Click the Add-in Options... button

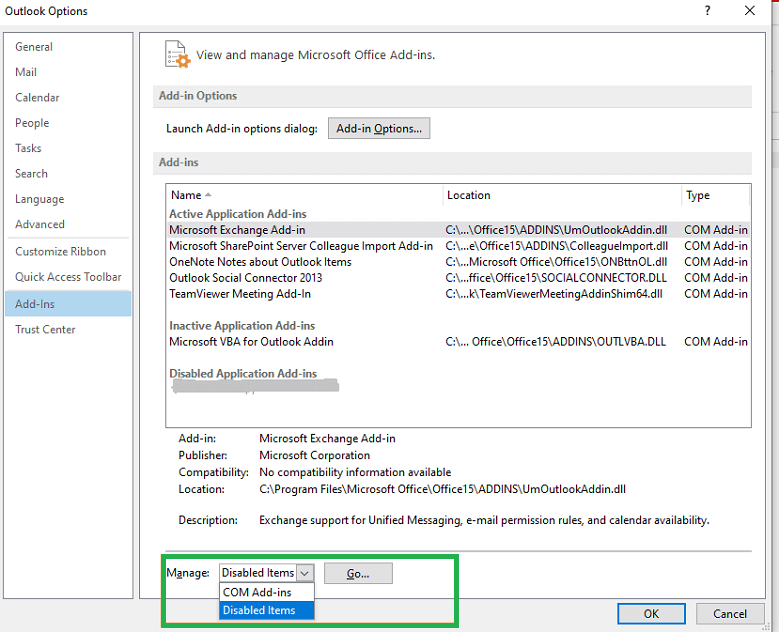click(379, 128)
